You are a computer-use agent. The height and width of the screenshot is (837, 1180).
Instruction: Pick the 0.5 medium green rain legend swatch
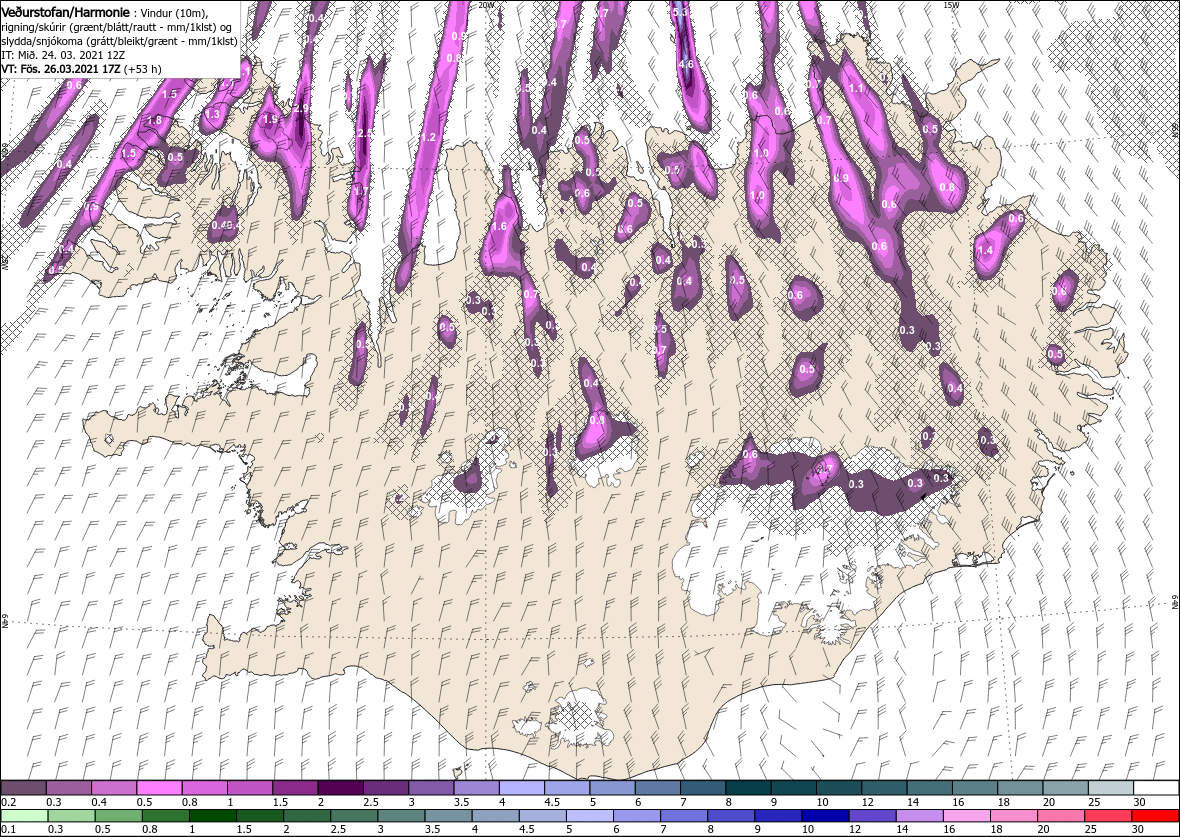(x=119, y=816)
